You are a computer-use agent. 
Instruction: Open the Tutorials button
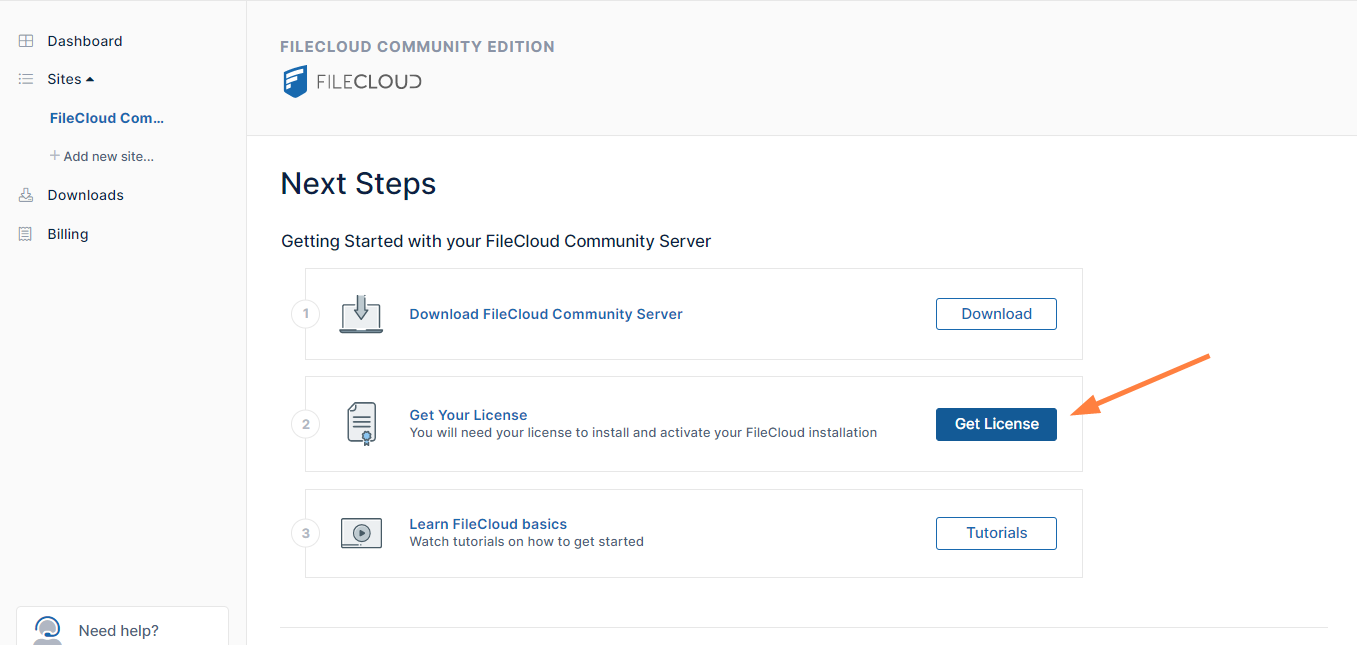tap(995, 532)
